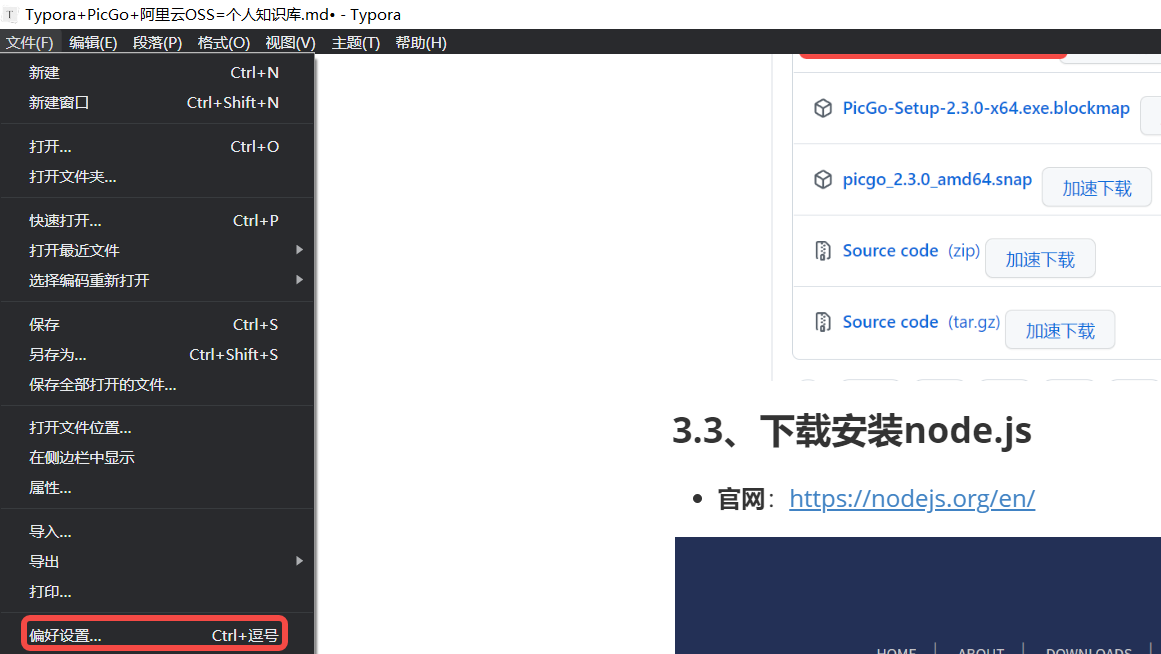Screen dimensions: 1161x654
Task: Open 属性... from file menu
Action: tap(157, 488)
